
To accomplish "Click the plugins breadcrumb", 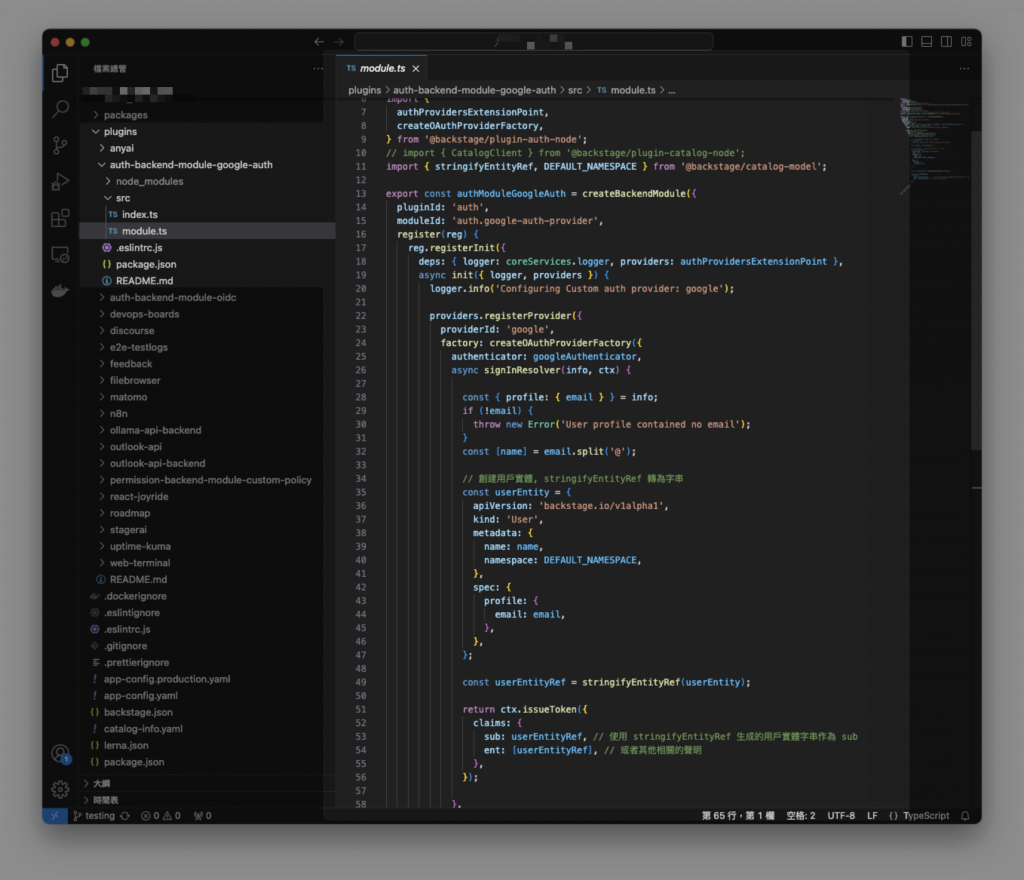I will point(364,90).
